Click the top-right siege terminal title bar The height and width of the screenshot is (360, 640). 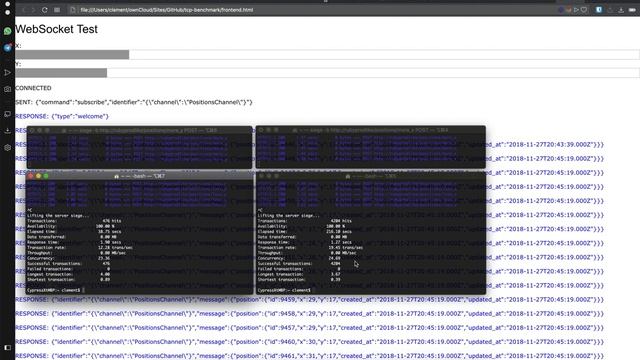tap(371, 130)
